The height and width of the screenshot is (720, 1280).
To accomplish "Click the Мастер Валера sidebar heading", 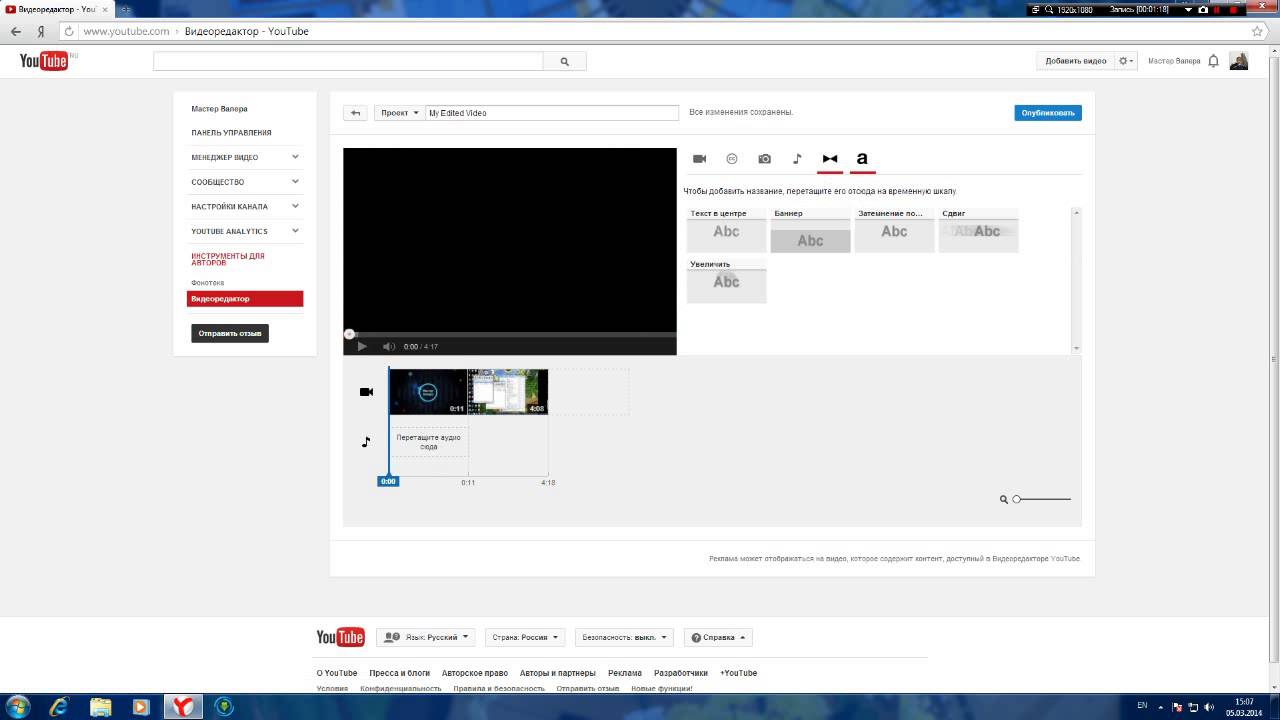I will coord(219,108).
